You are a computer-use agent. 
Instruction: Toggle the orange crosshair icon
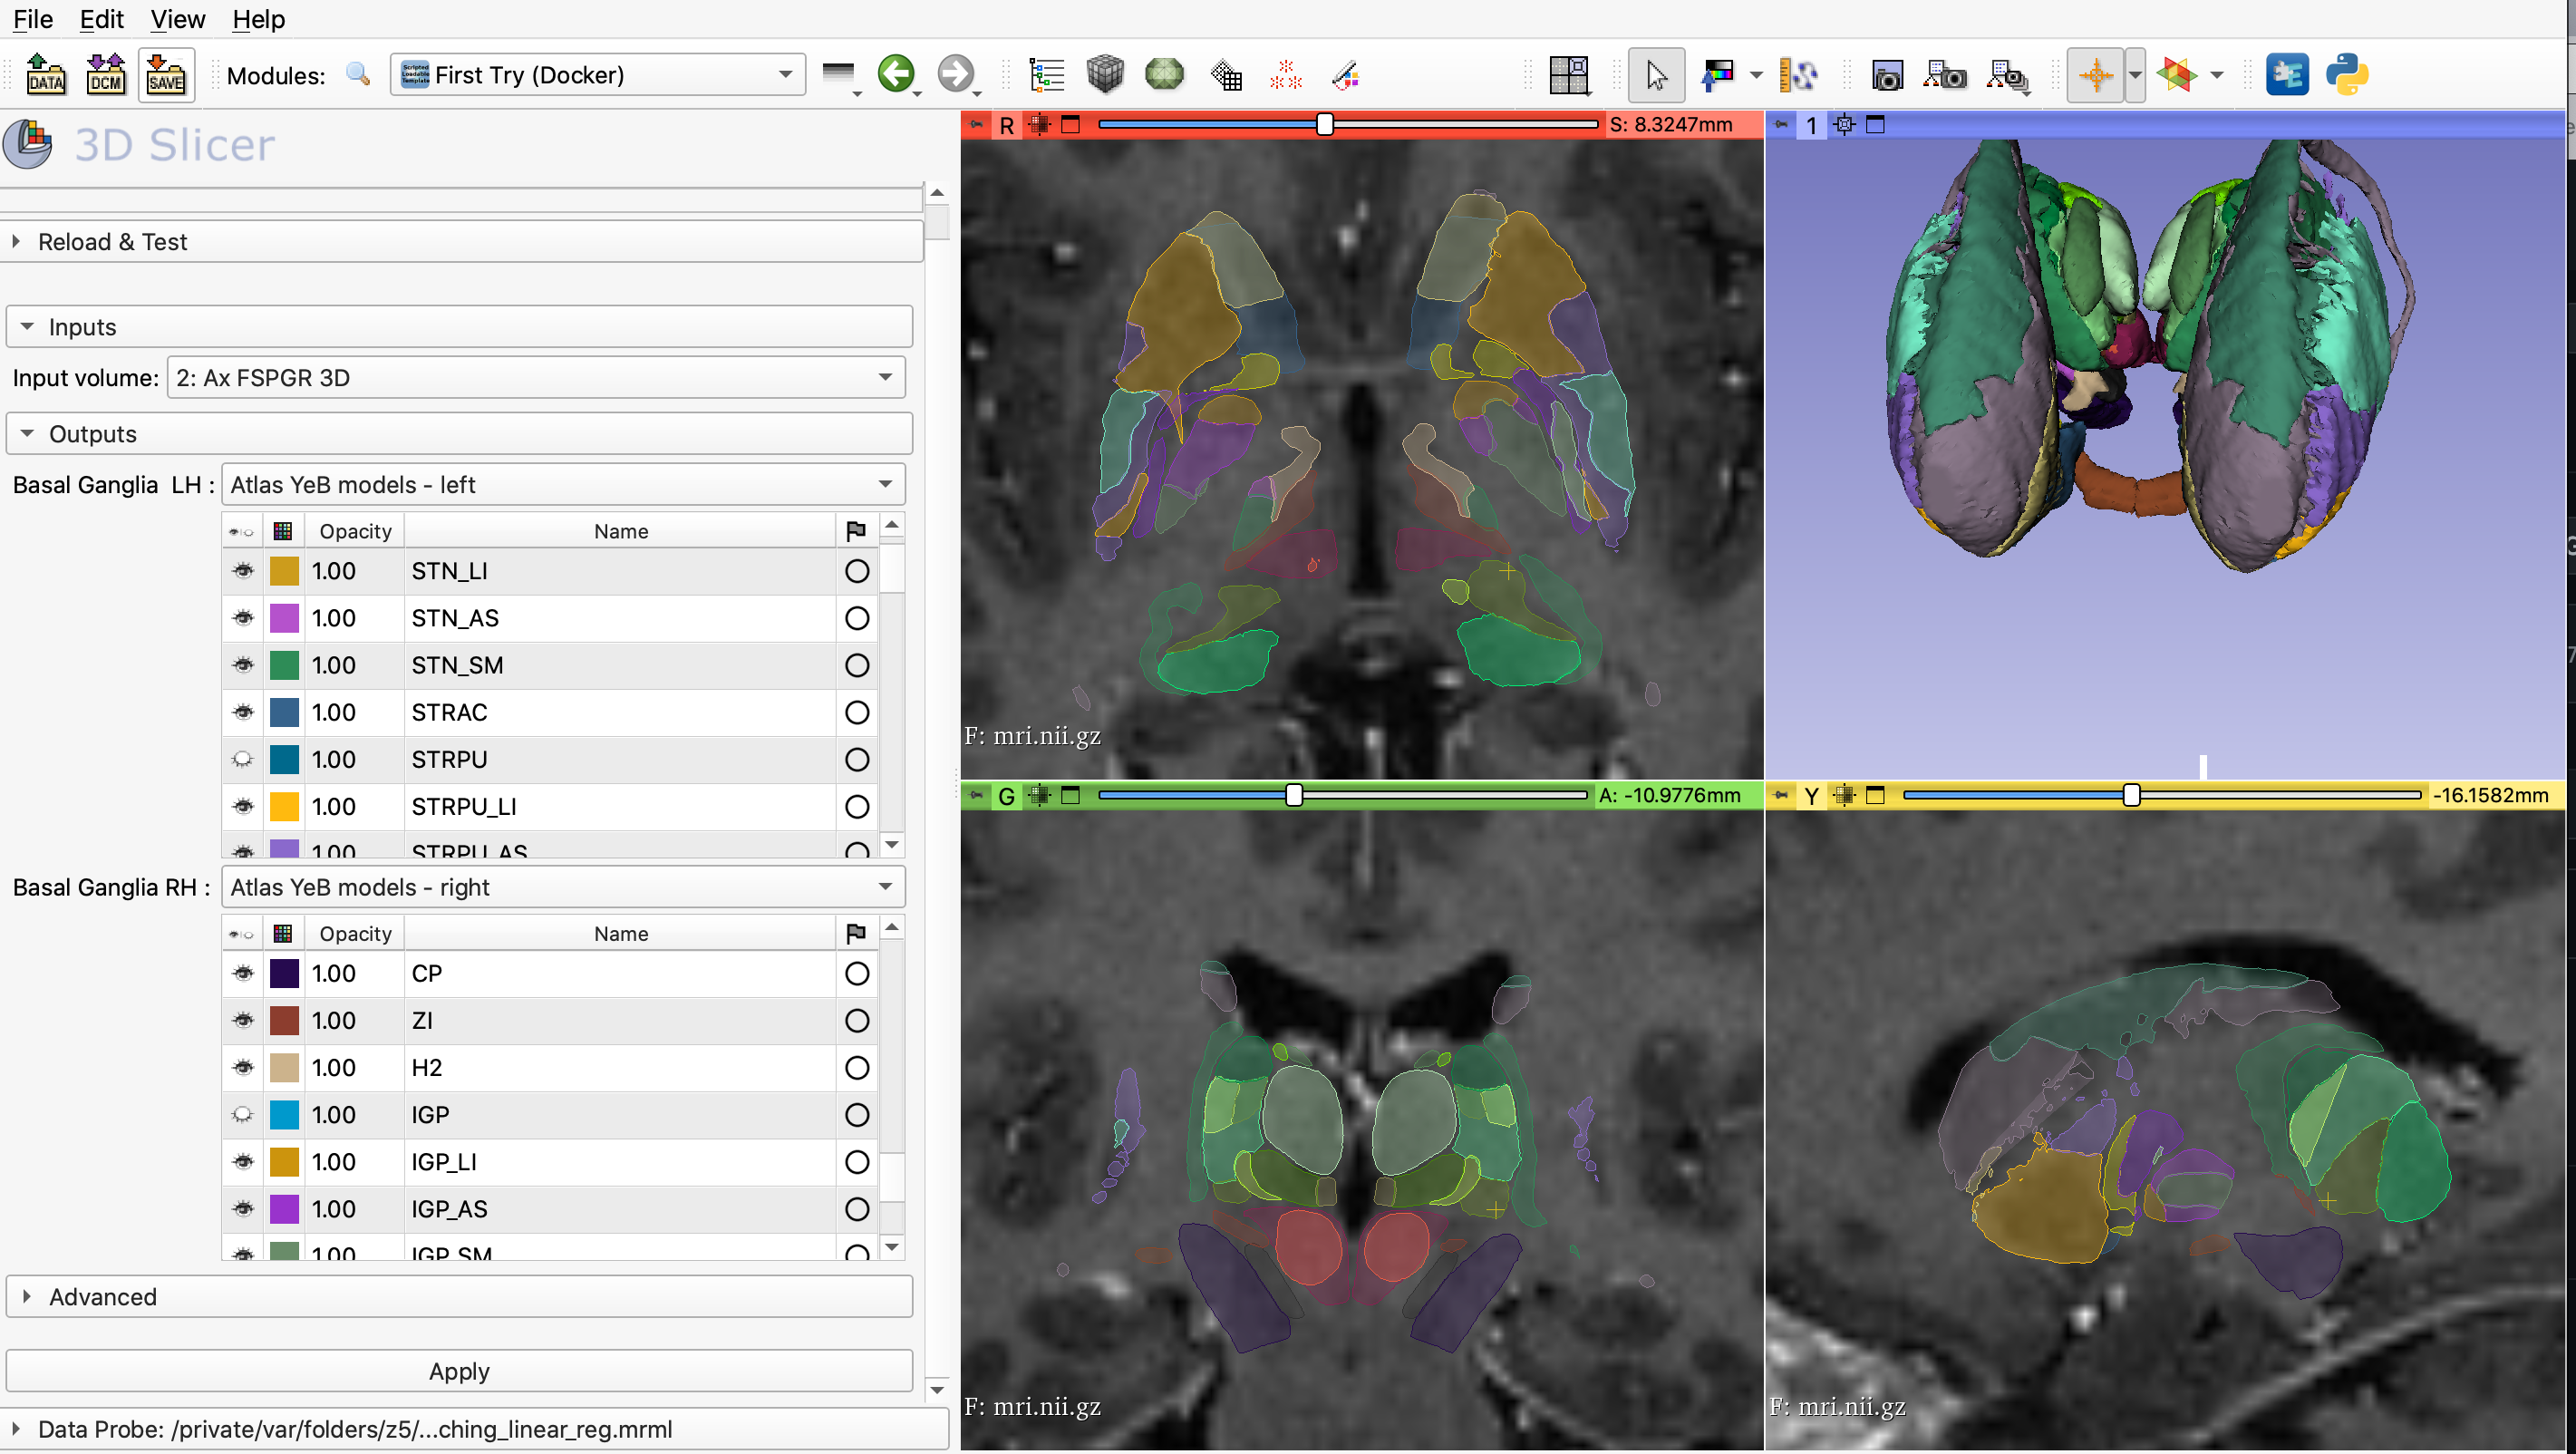[x=2094, y=75]
